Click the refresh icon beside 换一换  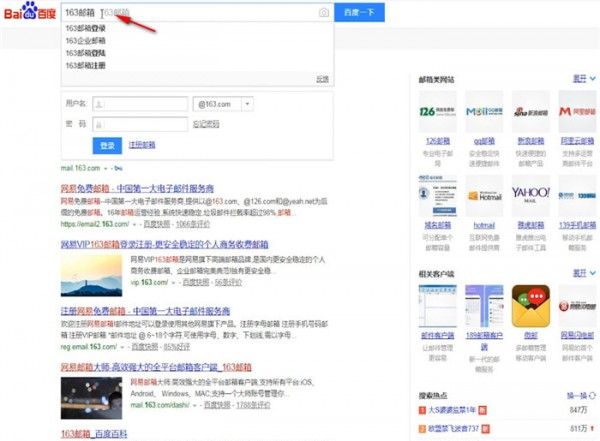(x=592, y=395)
